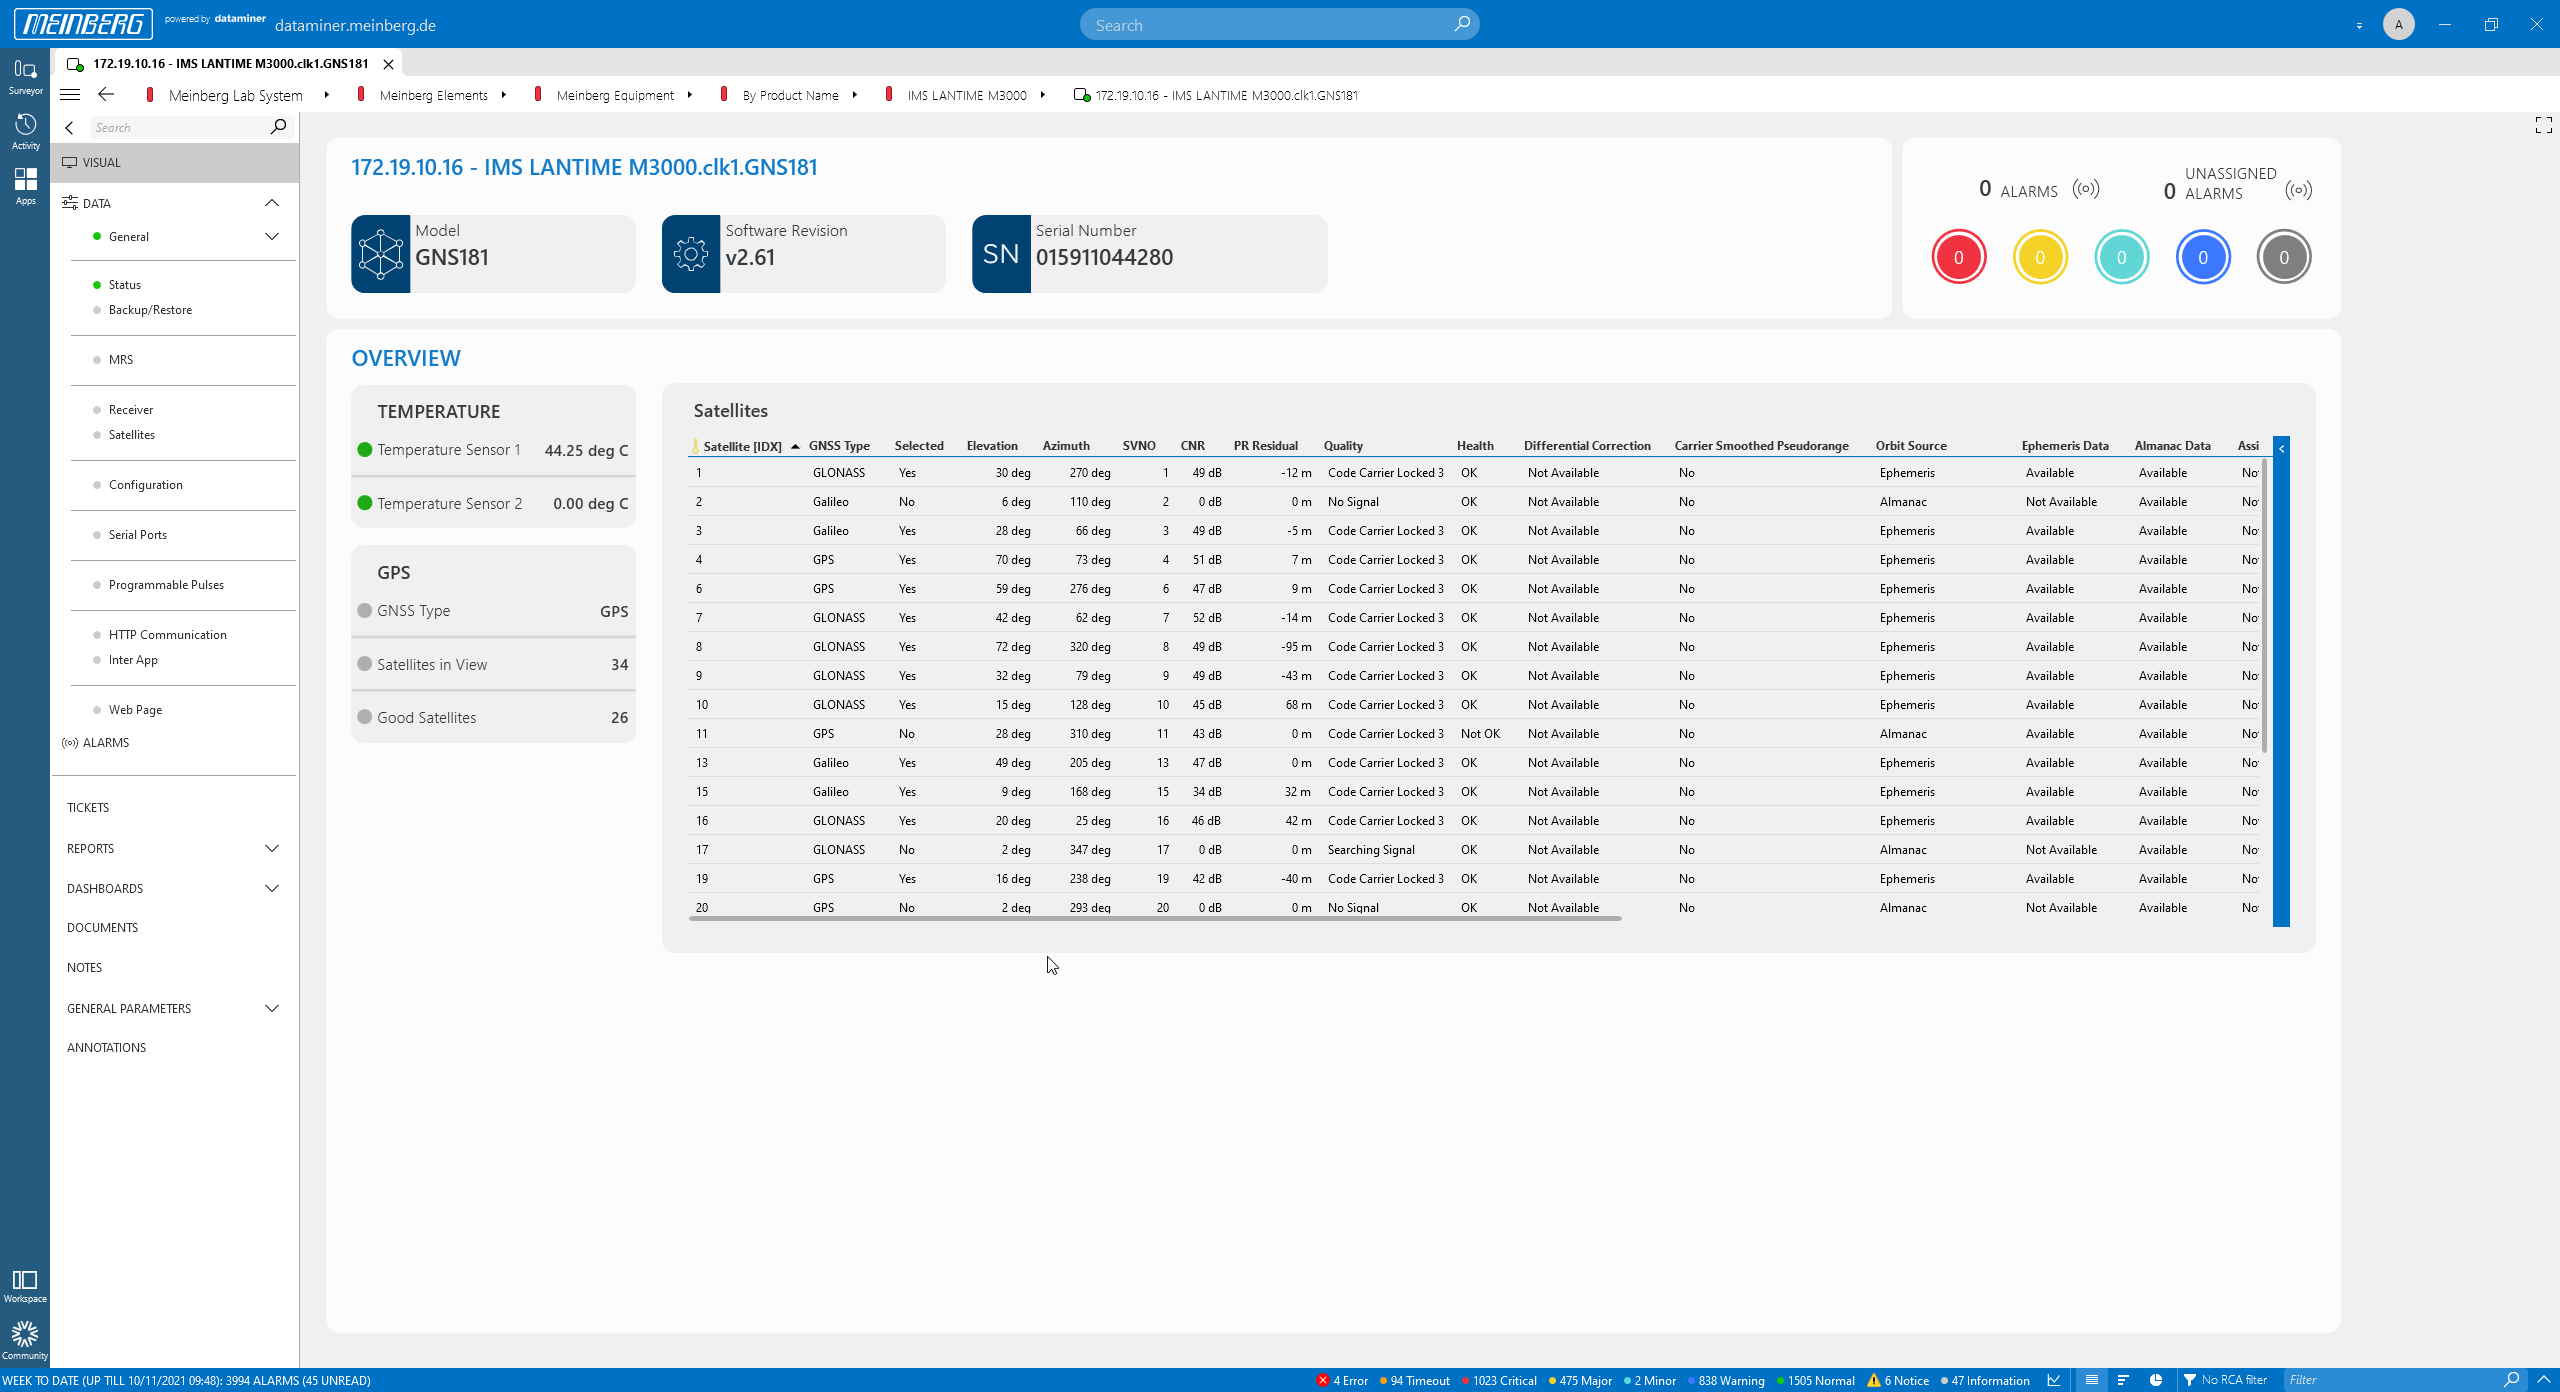Collapse the DATA section

271,203
